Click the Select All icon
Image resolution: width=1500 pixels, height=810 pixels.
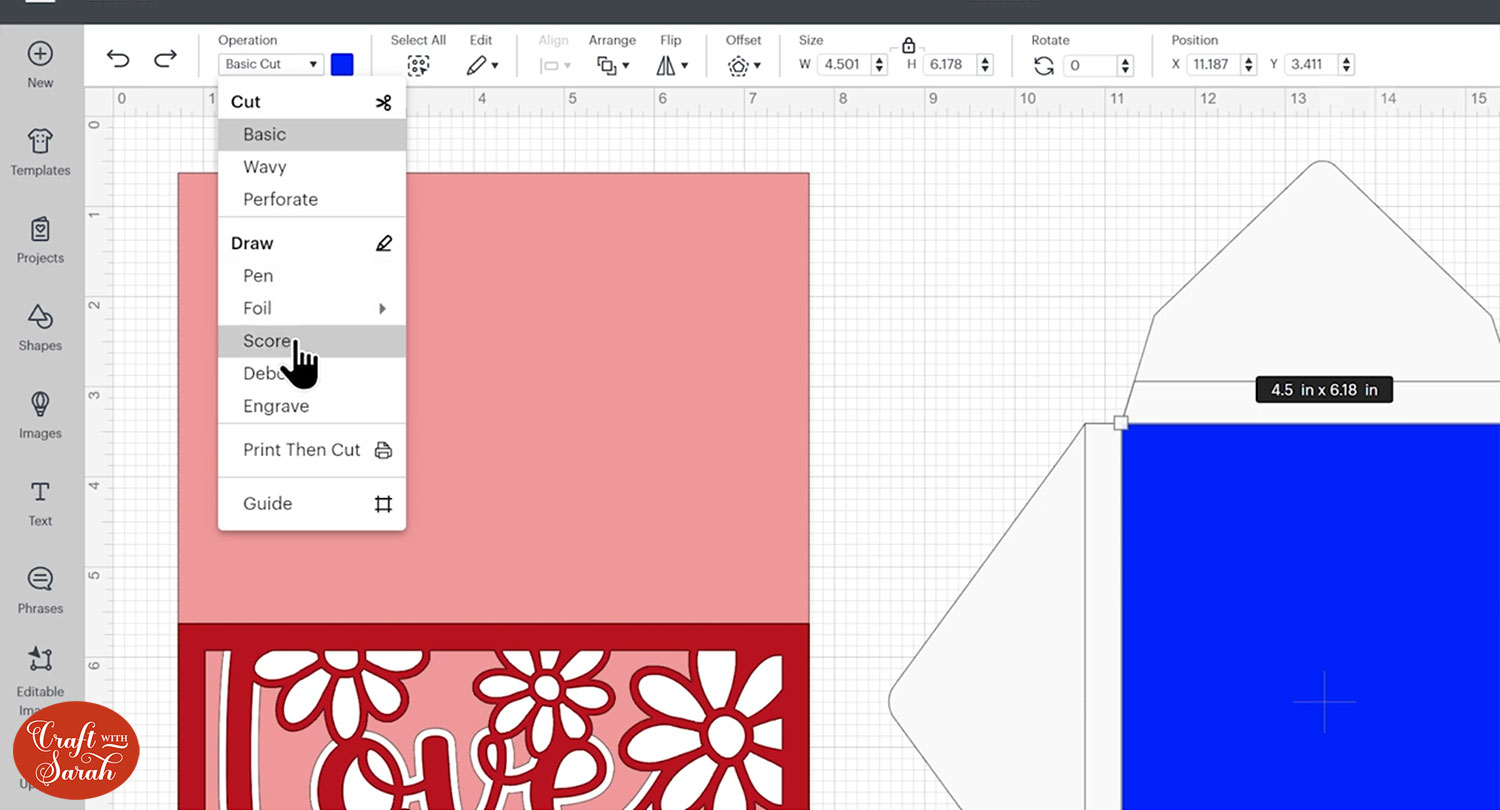coord(418,66)
